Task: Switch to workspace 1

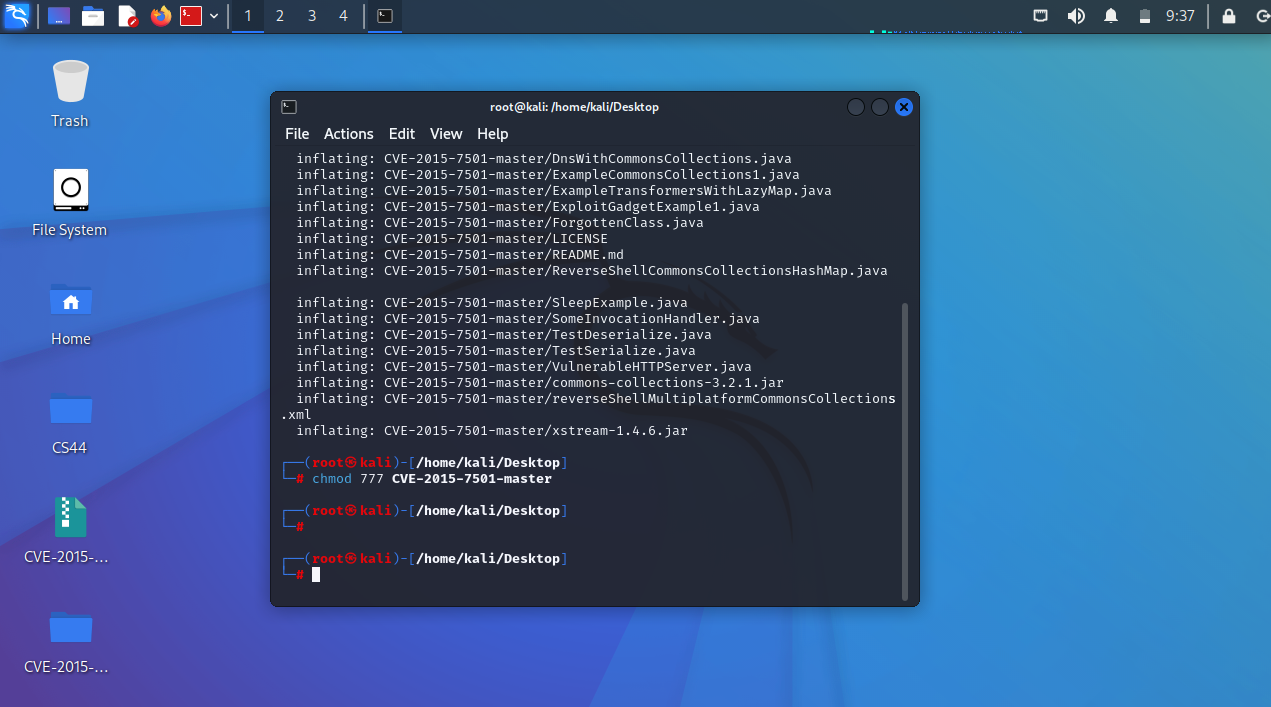Action: coord(248,16)
